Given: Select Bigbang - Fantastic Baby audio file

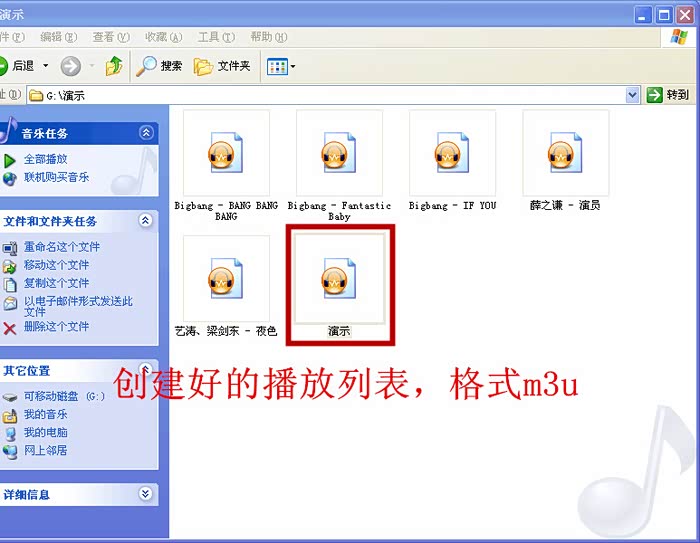Looking at the screenshot, I should (x=339, y=153).
